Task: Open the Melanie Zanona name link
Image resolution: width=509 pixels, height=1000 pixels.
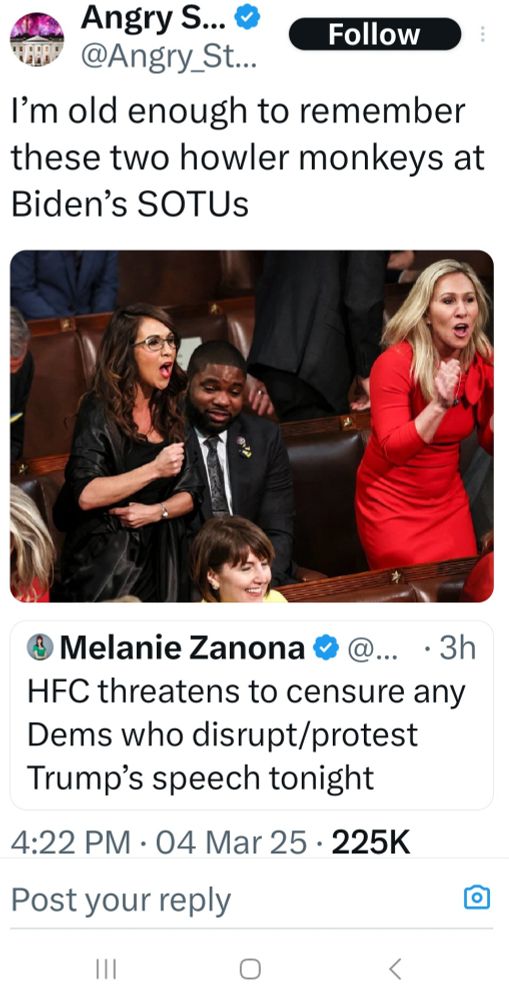Action: click(181, 649)
